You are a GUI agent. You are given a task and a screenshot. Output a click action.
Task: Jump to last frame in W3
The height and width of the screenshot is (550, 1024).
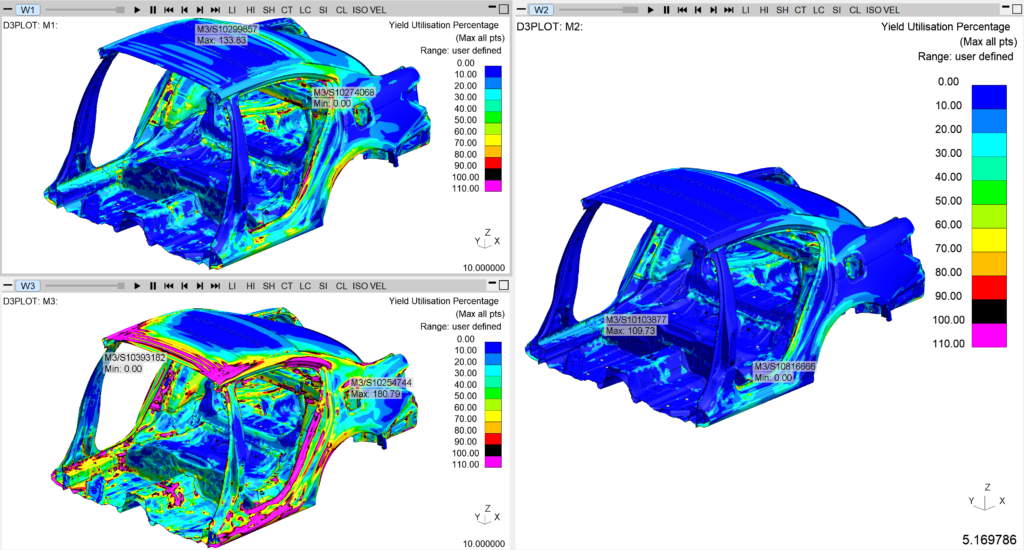(216, 286)
